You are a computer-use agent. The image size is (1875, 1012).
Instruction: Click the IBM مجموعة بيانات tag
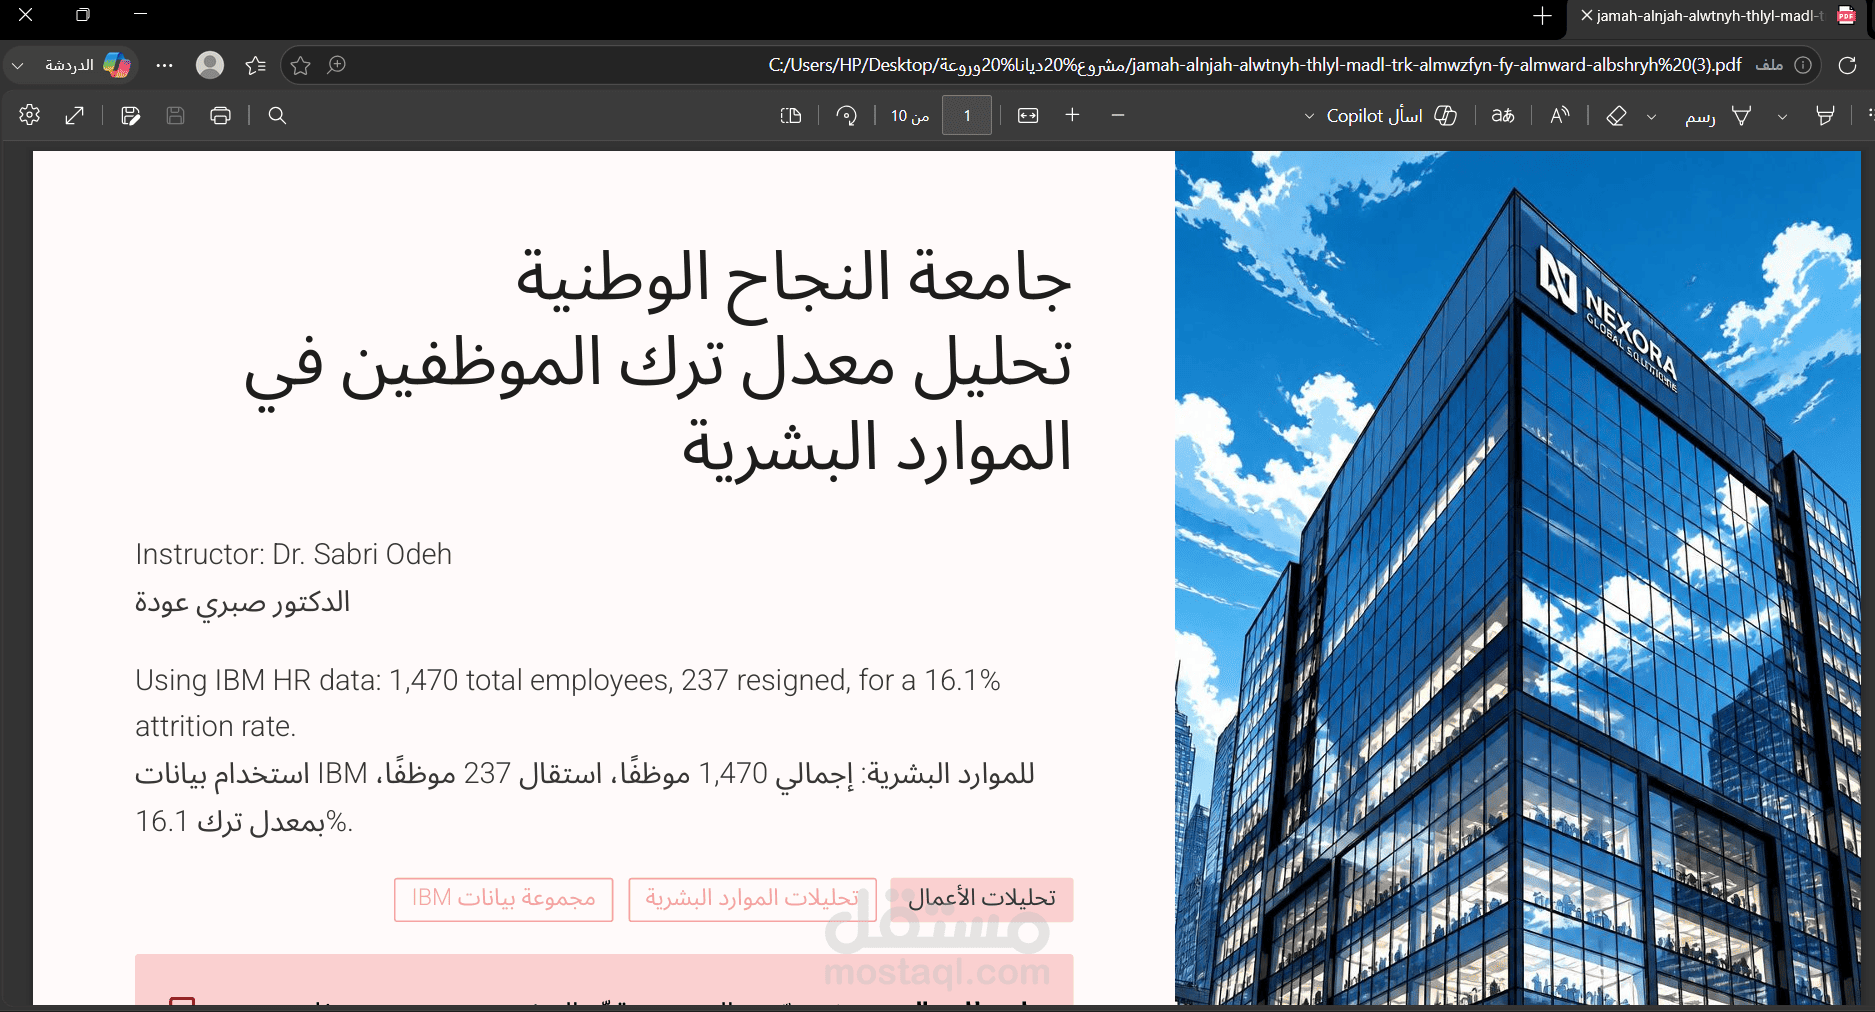(x=503, y=899)
